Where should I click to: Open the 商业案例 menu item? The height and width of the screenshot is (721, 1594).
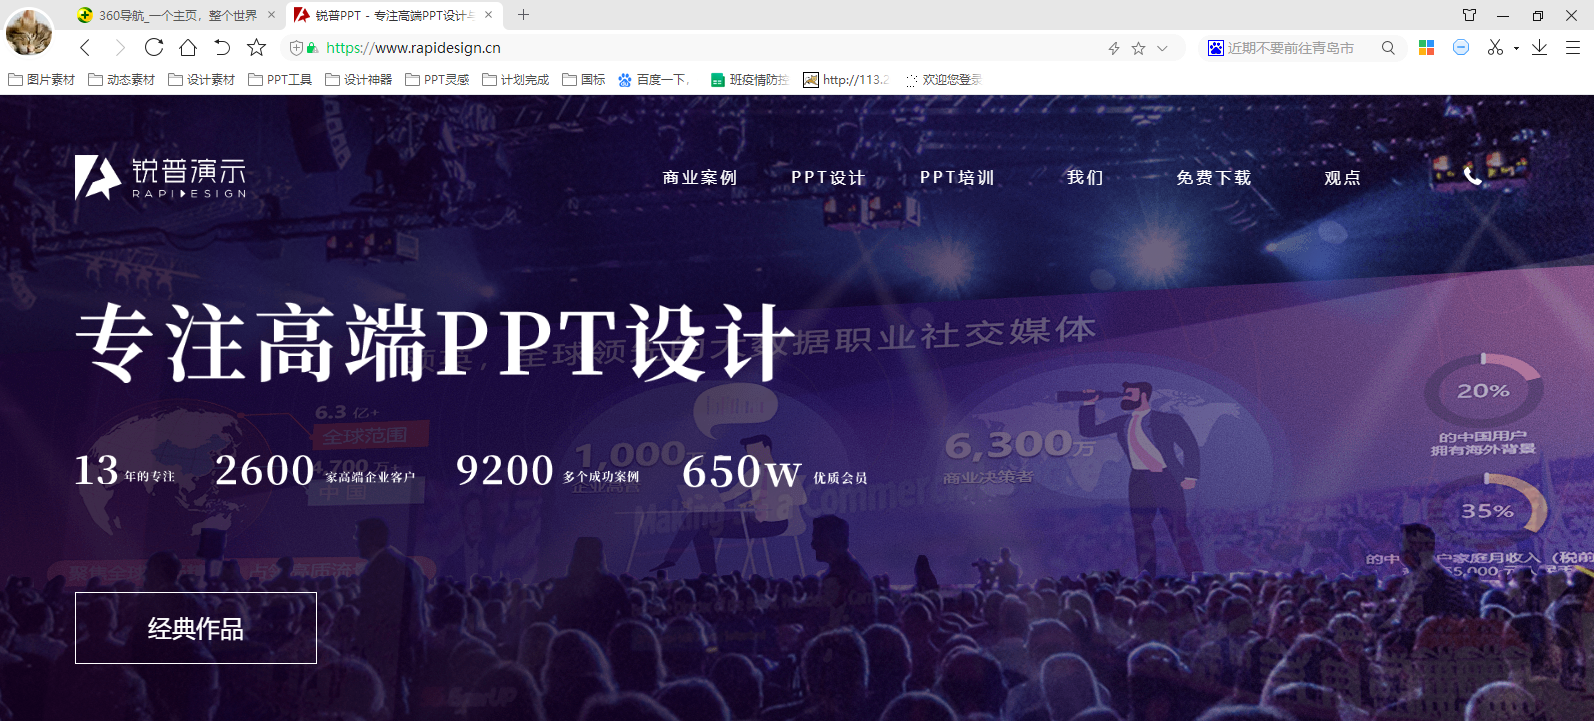tap(700, 178)
